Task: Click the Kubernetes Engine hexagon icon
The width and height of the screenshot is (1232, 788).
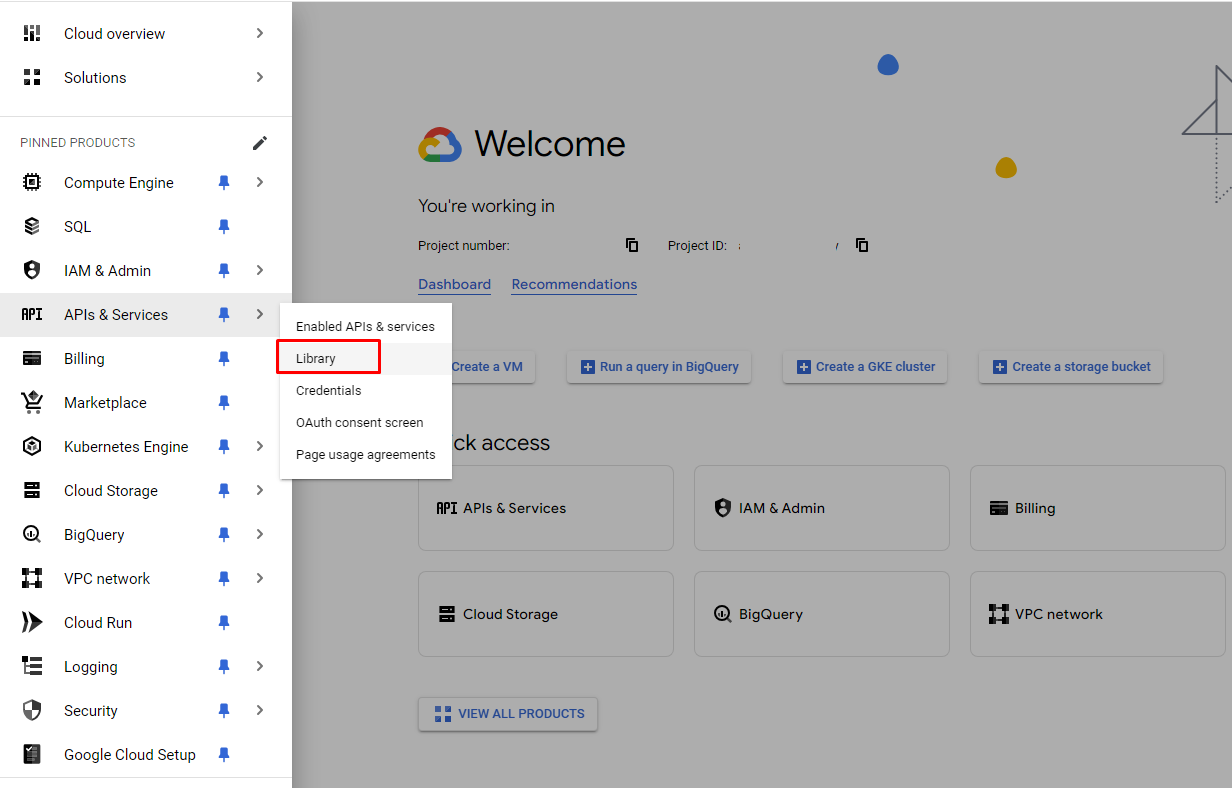Action: point(32,446)
